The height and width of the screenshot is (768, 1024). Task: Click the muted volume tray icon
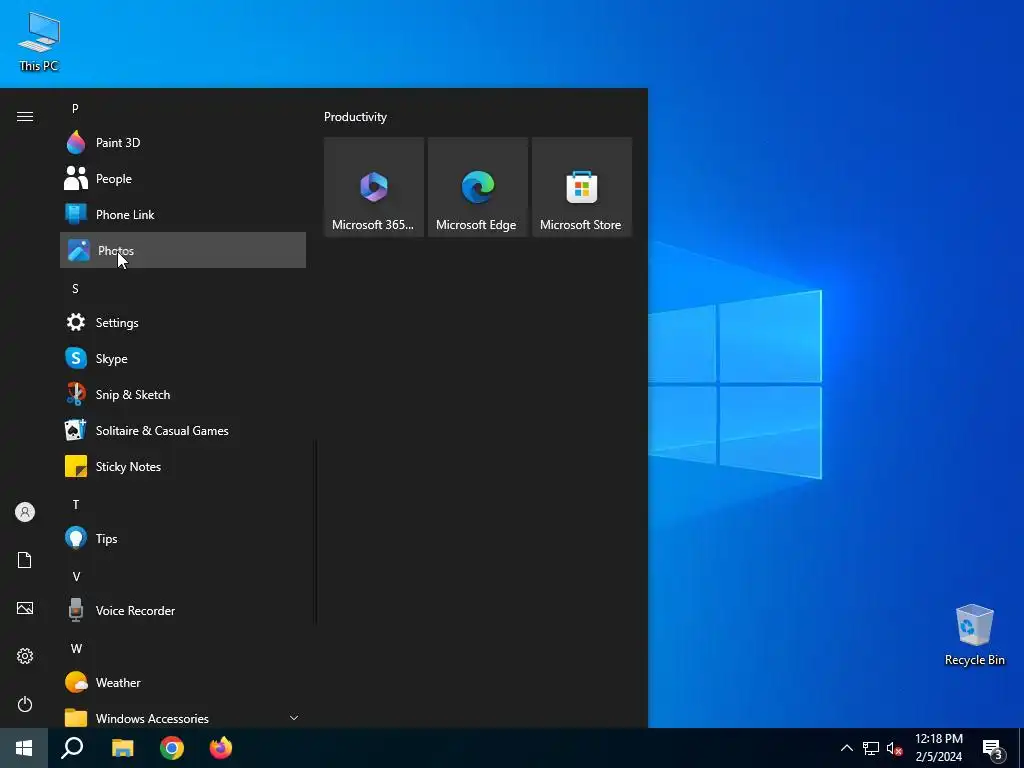click(894, 748)
